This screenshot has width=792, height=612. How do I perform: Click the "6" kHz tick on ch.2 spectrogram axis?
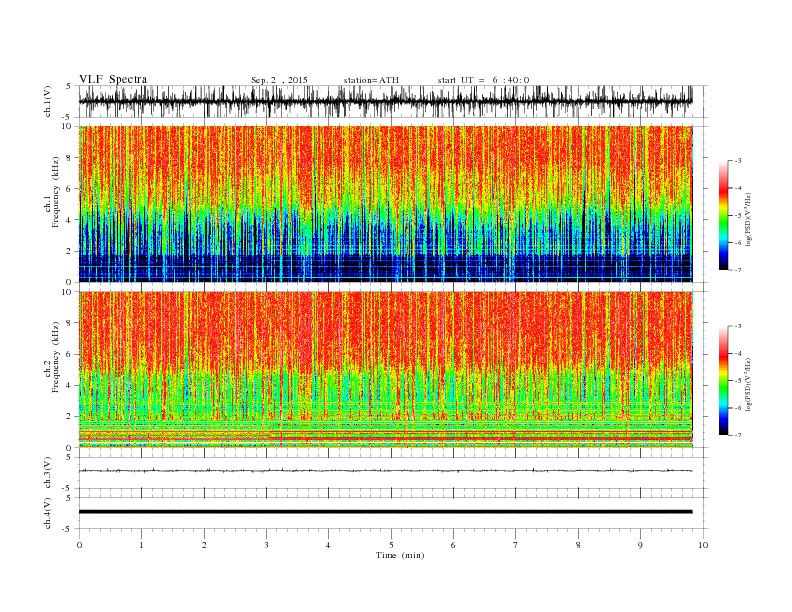coord(70,354)
